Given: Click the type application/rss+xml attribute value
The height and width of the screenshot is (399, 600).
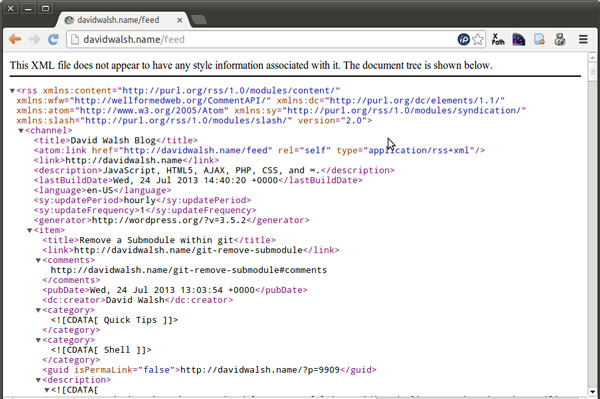Looking at the screenshot, I should coord(419,150).
